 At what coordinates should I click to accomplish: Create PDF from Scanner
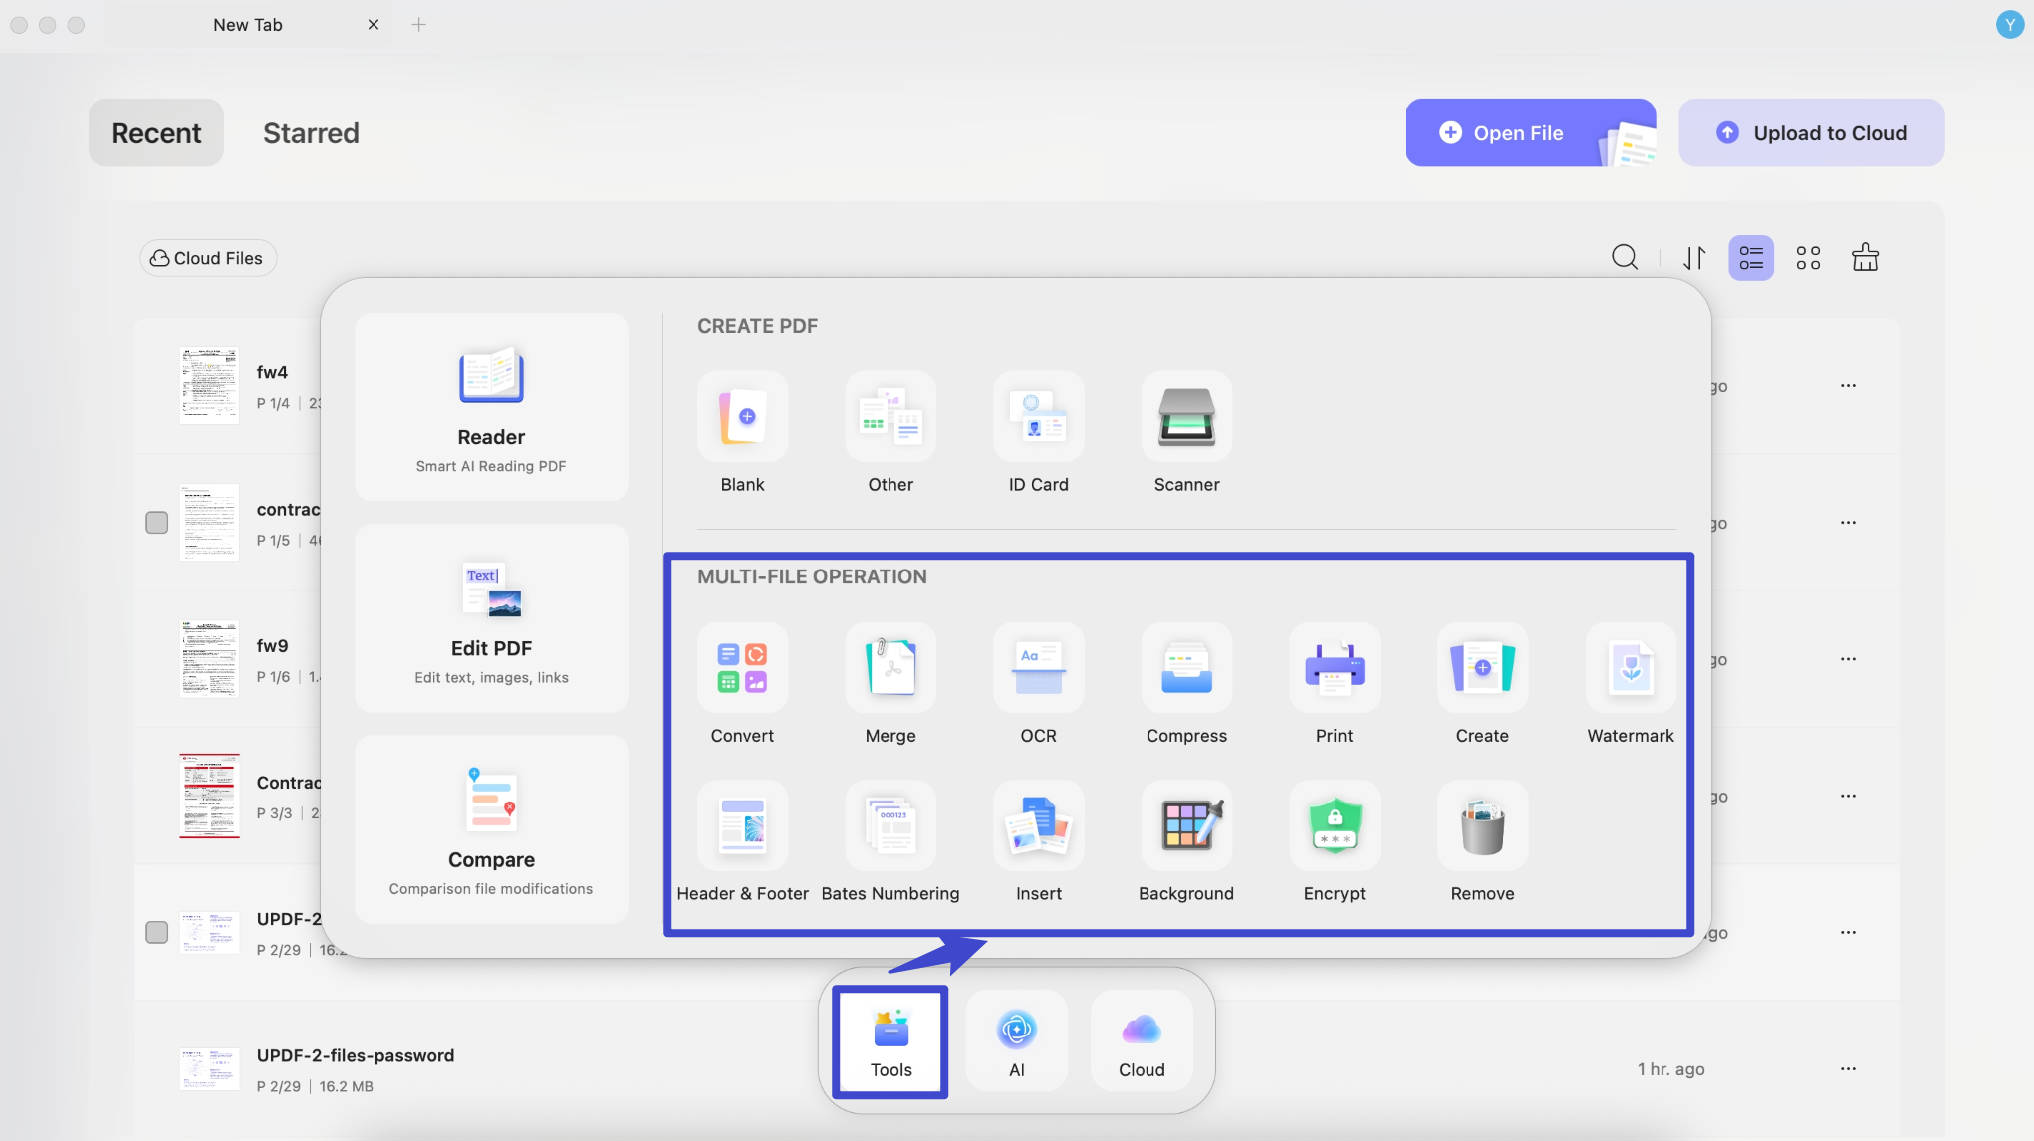point(1186,417)
